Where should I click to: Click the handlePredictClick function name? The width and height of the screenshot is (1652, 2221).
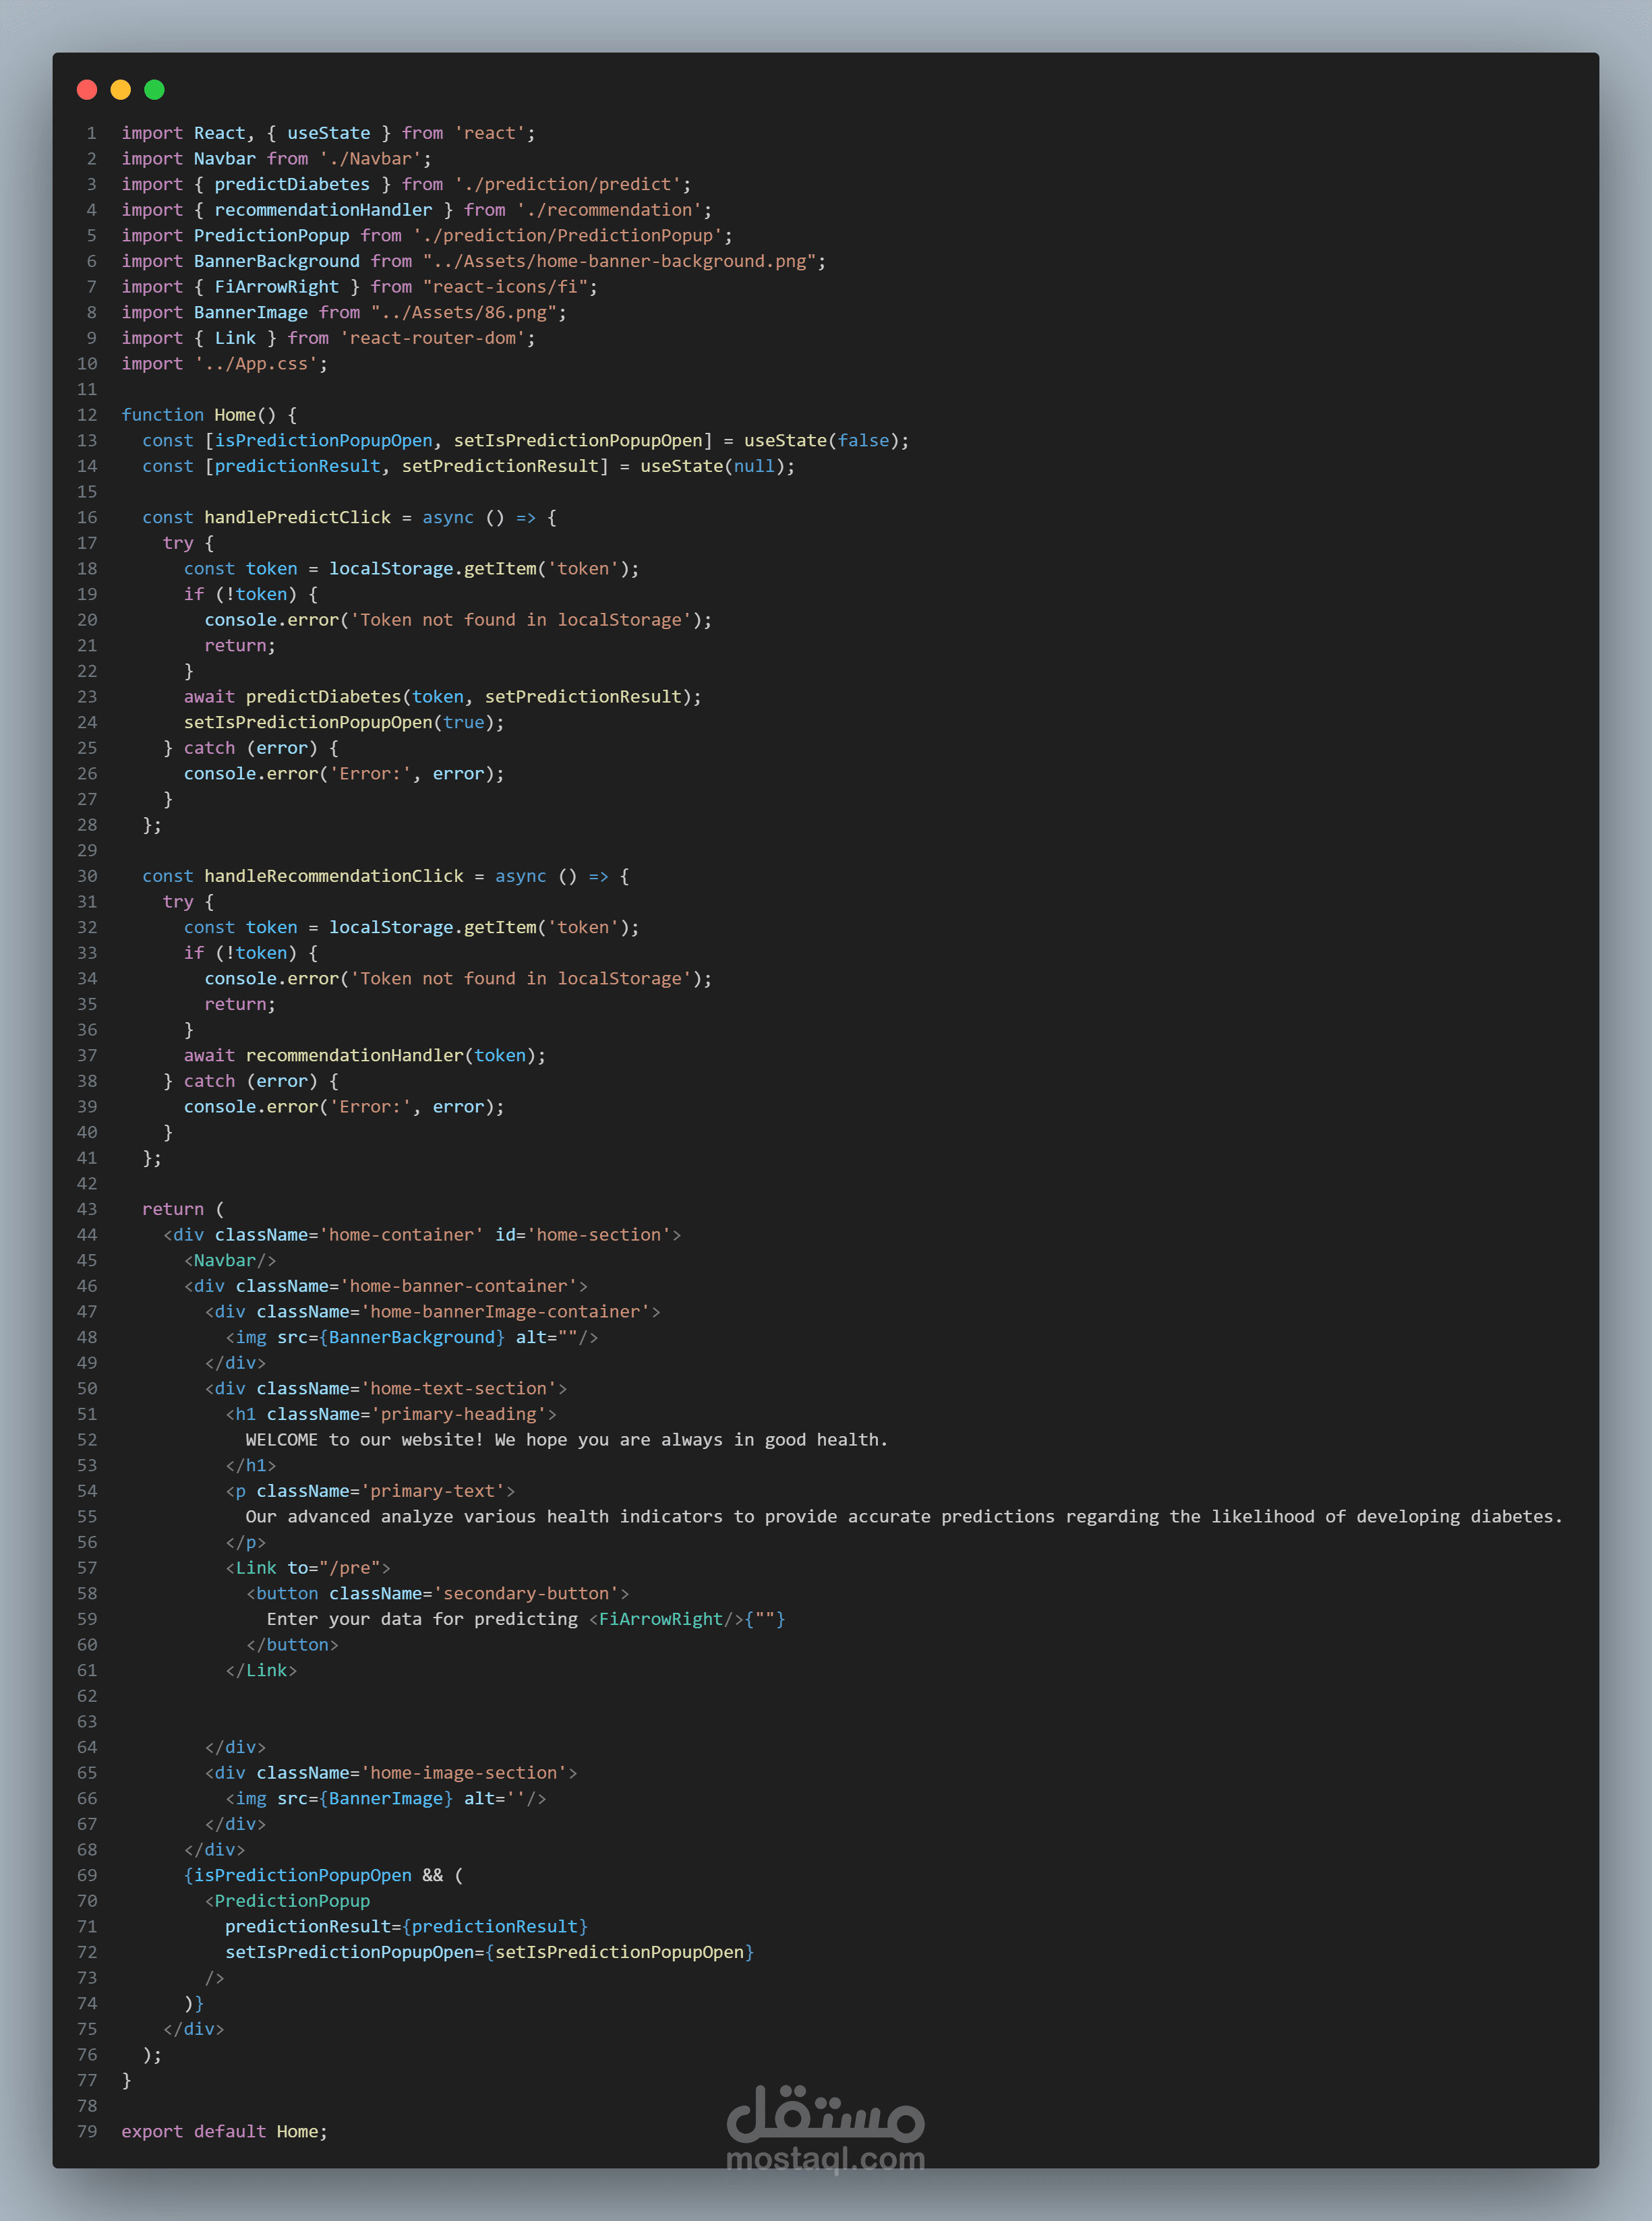[297, 517]
